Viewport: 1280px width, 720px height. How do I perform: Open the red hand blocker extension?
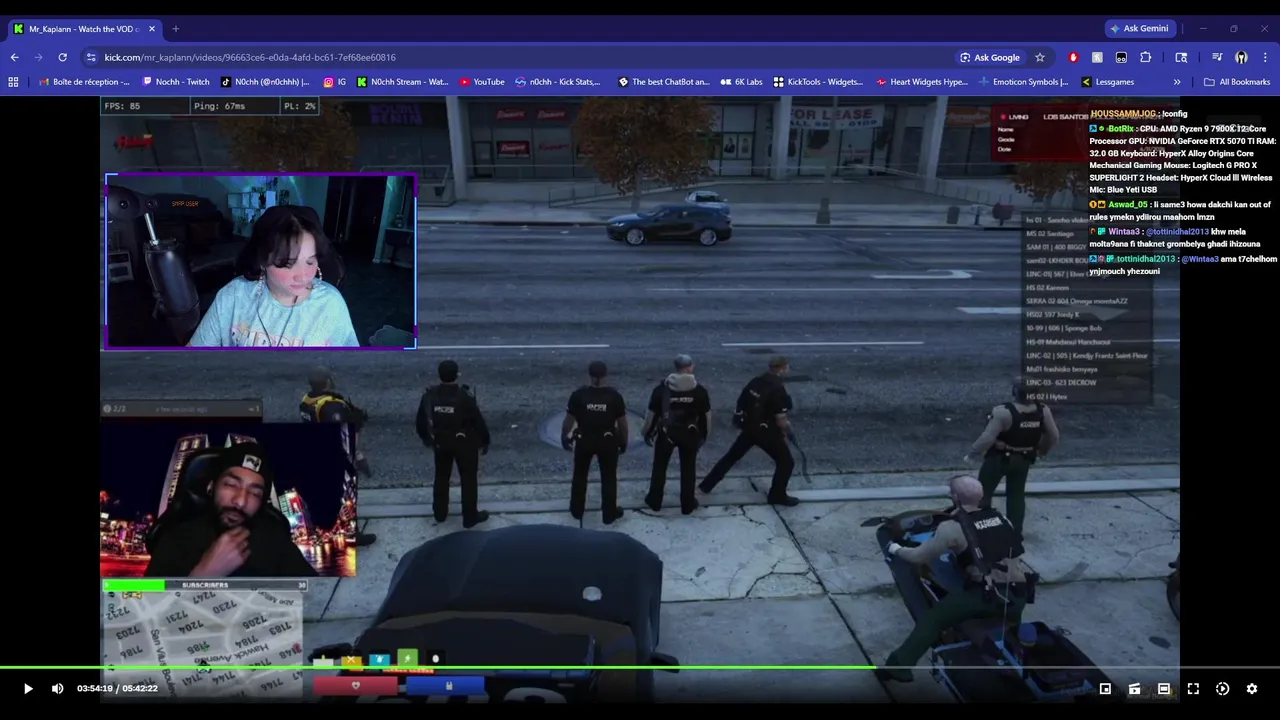1073,57
